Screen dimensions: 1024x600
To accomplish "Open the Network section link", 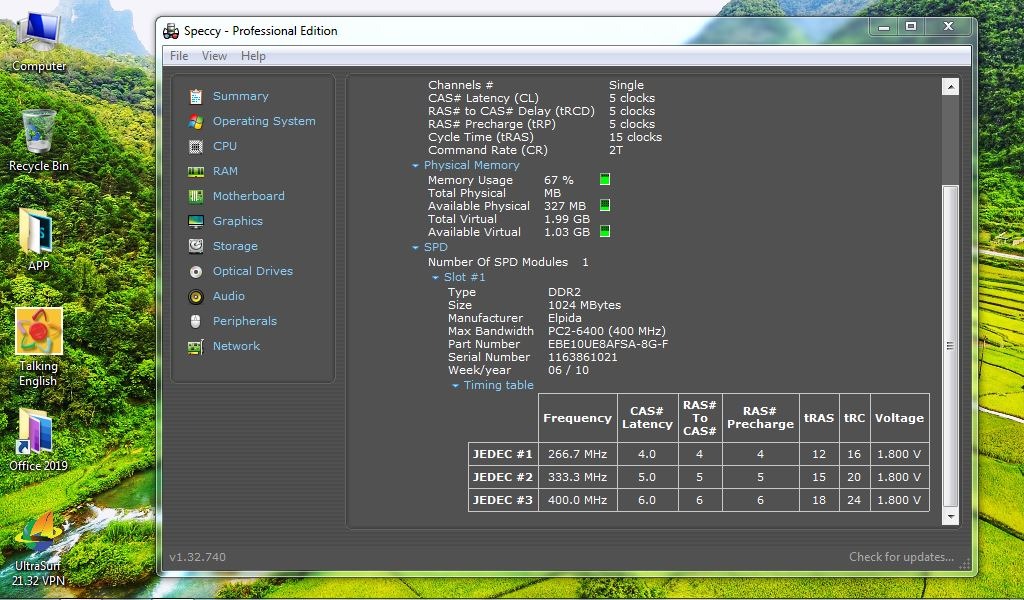I will 236,346.
